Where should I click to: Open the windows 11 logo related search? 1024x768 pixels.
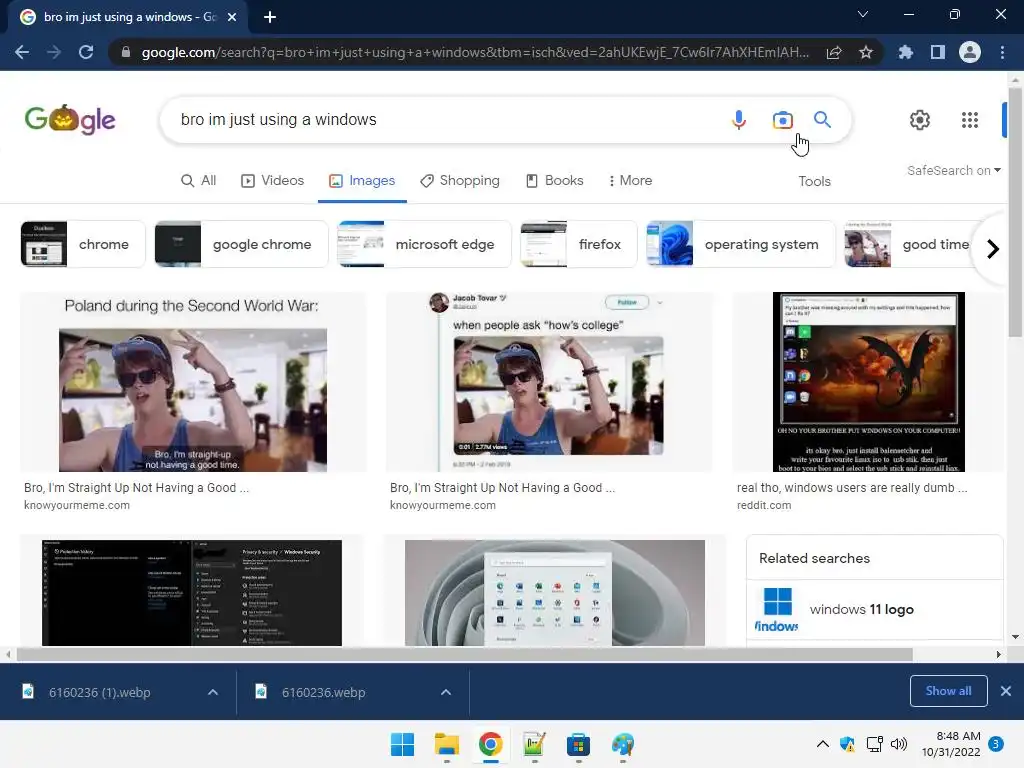pos(874,609)
